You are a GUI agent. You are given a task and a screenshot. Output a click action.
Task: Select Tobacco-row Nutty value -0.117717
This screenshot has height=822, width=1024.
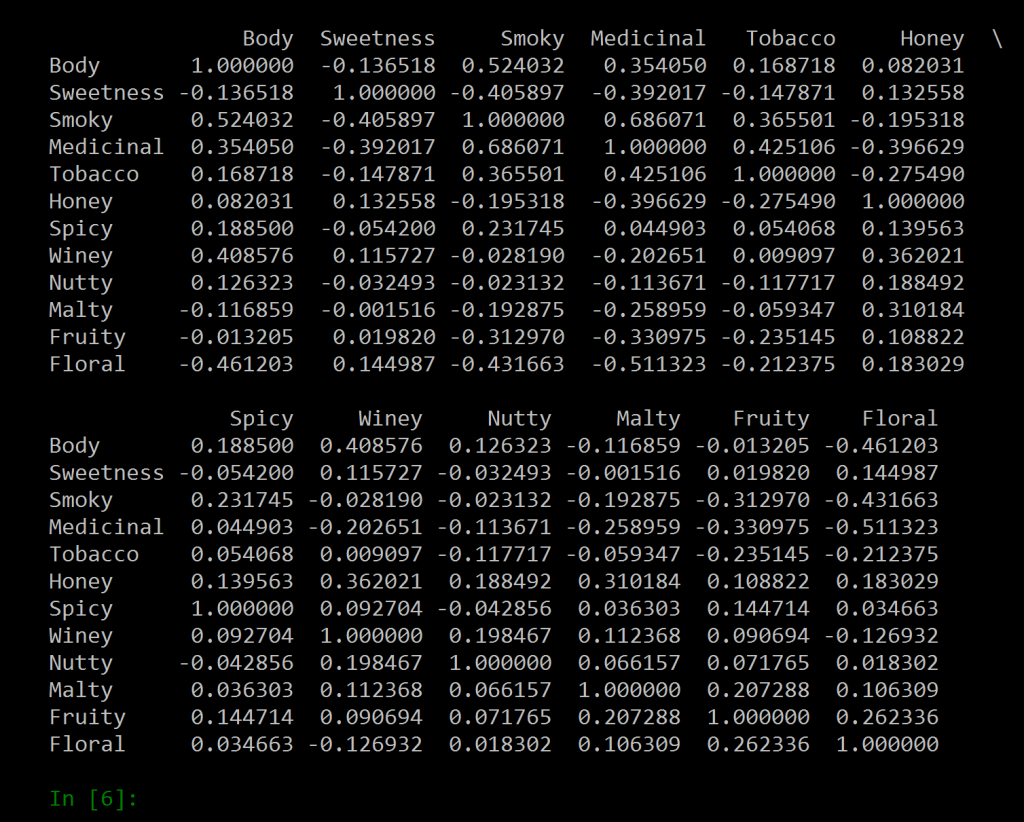tap(494, 554)
